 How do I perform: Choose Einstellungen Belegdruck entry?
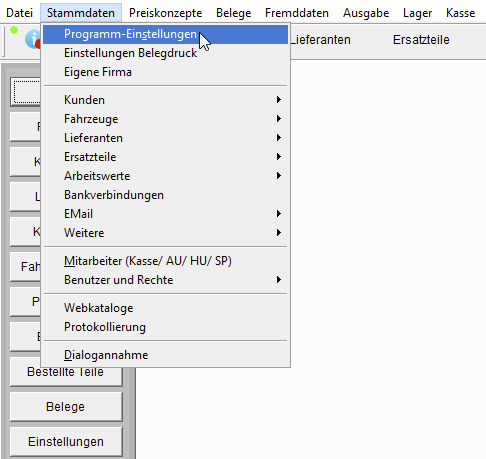pos(165,53)
